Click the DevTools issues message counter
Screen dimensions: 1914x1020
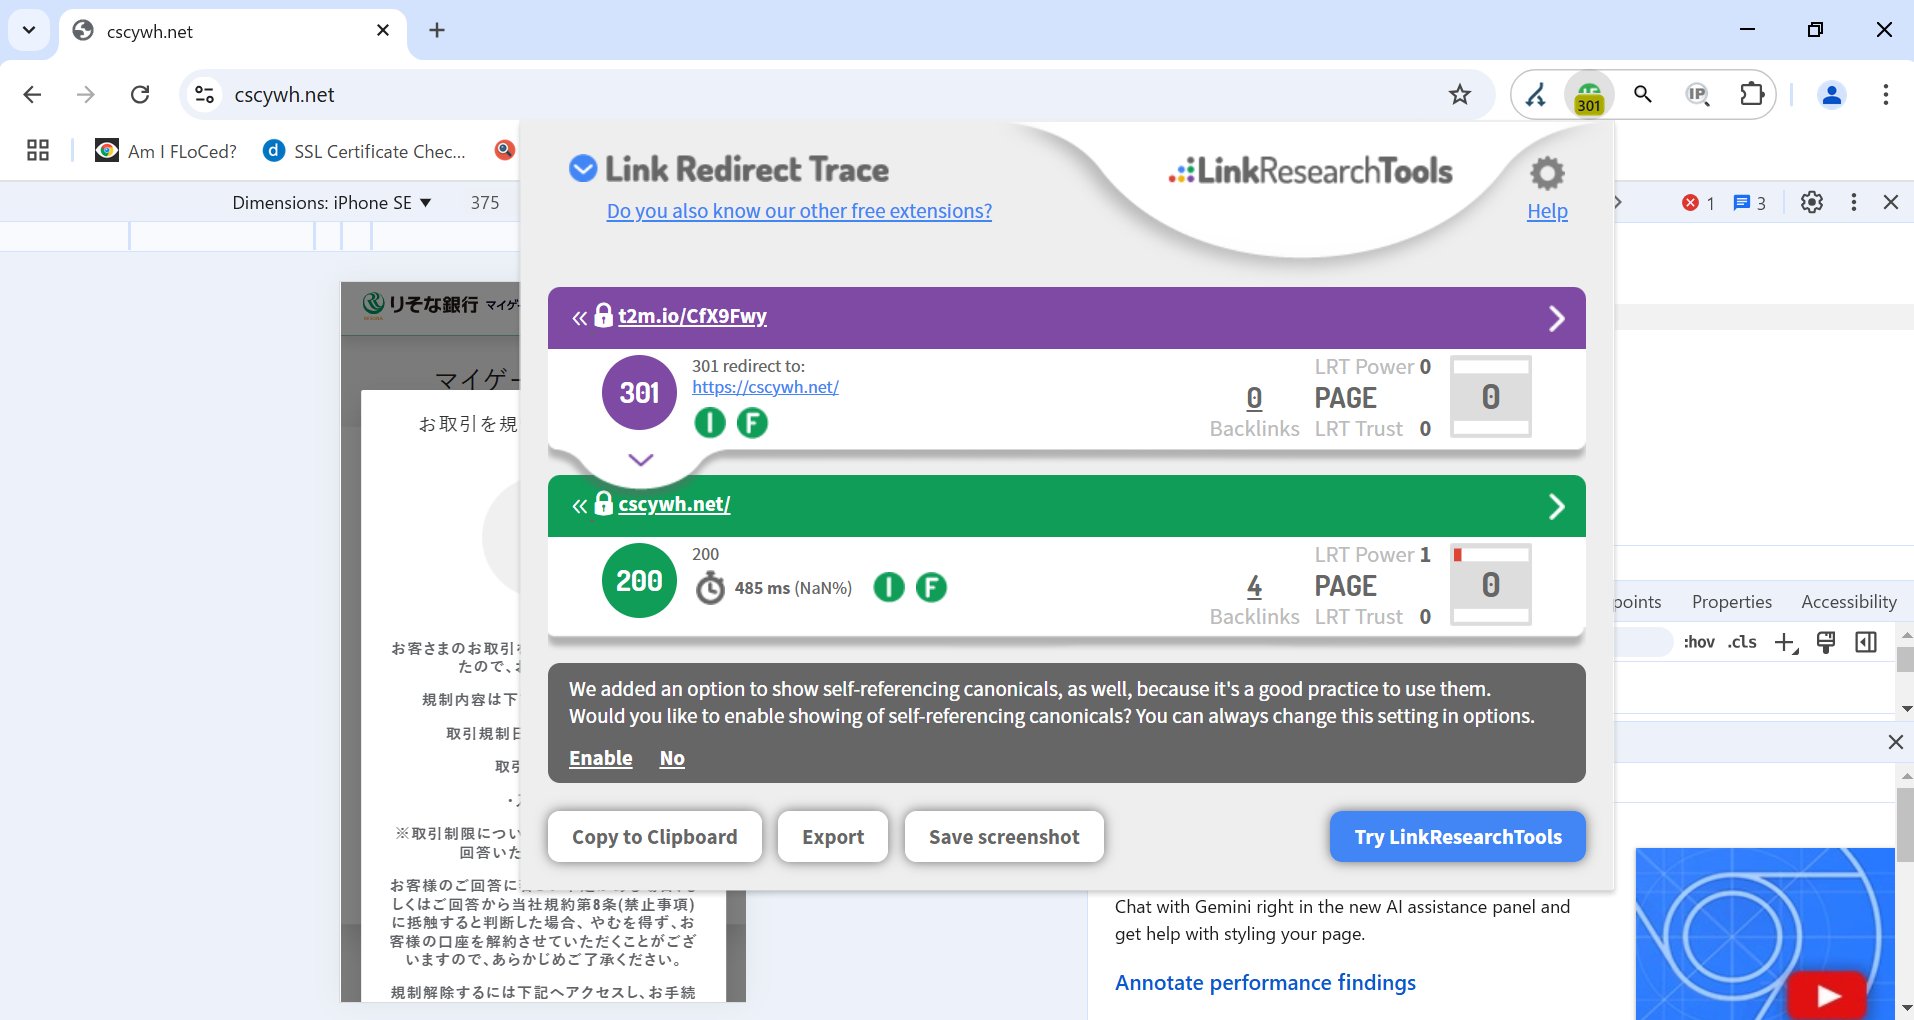click(1750, 203)
